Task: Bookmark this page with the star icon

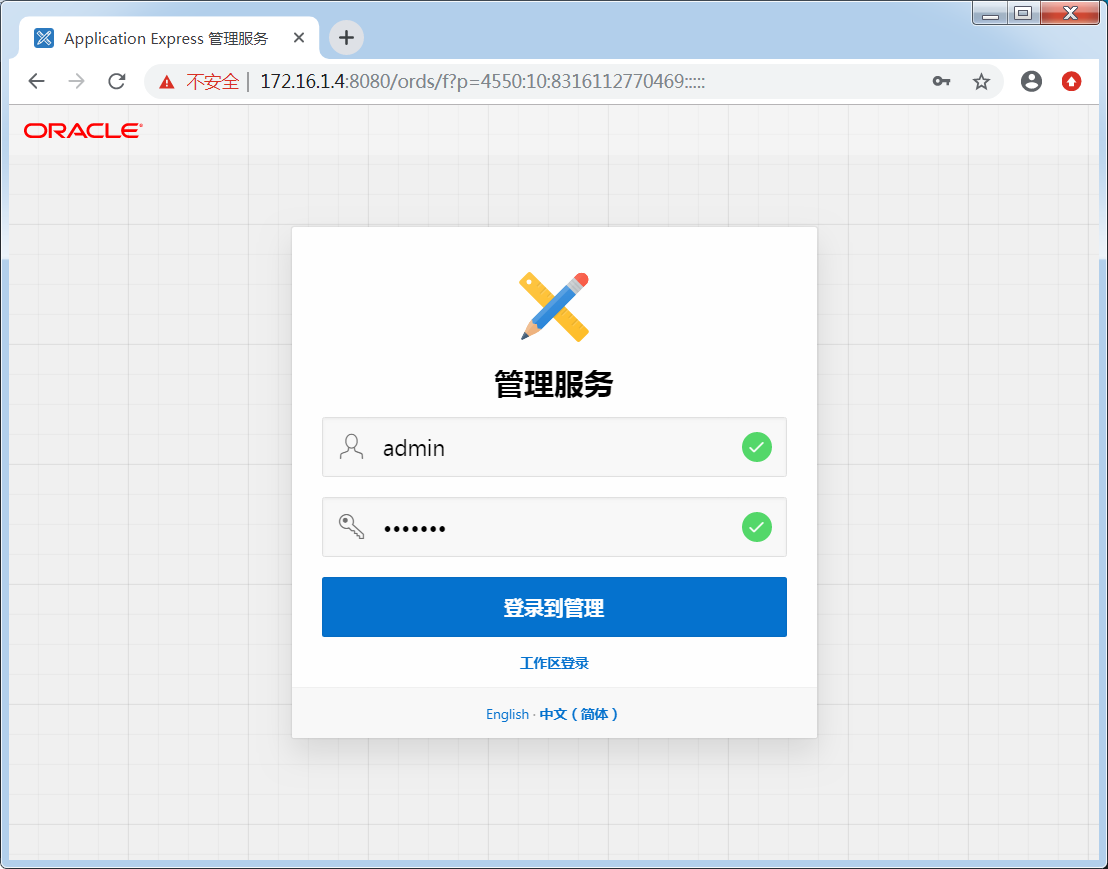Action: [981, 82]
